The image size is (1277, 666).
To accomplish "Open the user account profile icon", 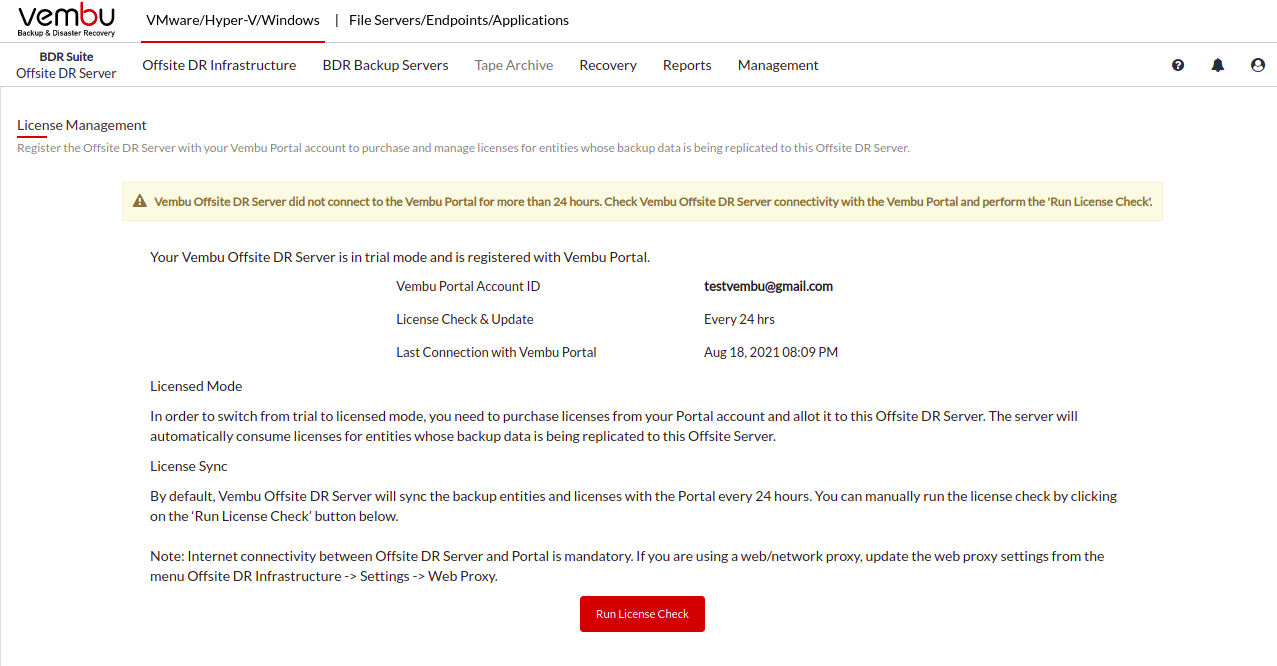I will point(1258,65).
